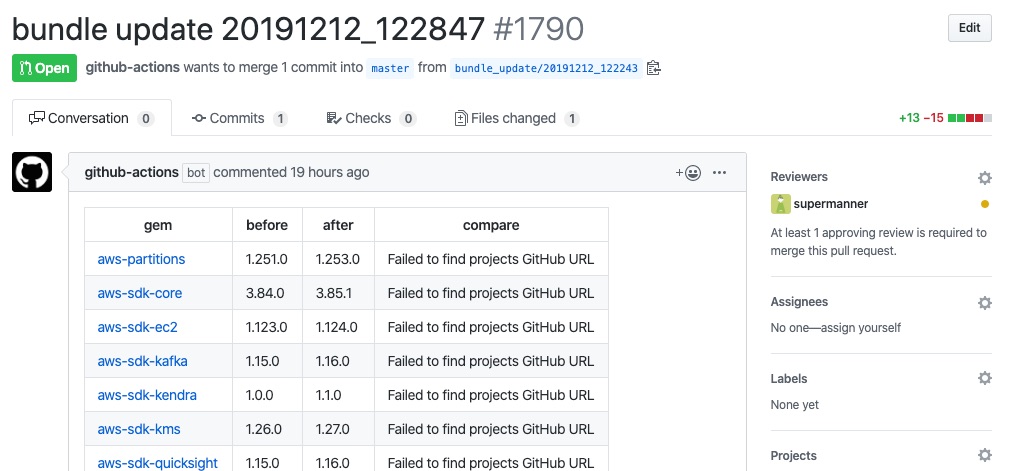1020x471 pixels.
Task: Click the compare column header
Action: [x=491, y=225]
